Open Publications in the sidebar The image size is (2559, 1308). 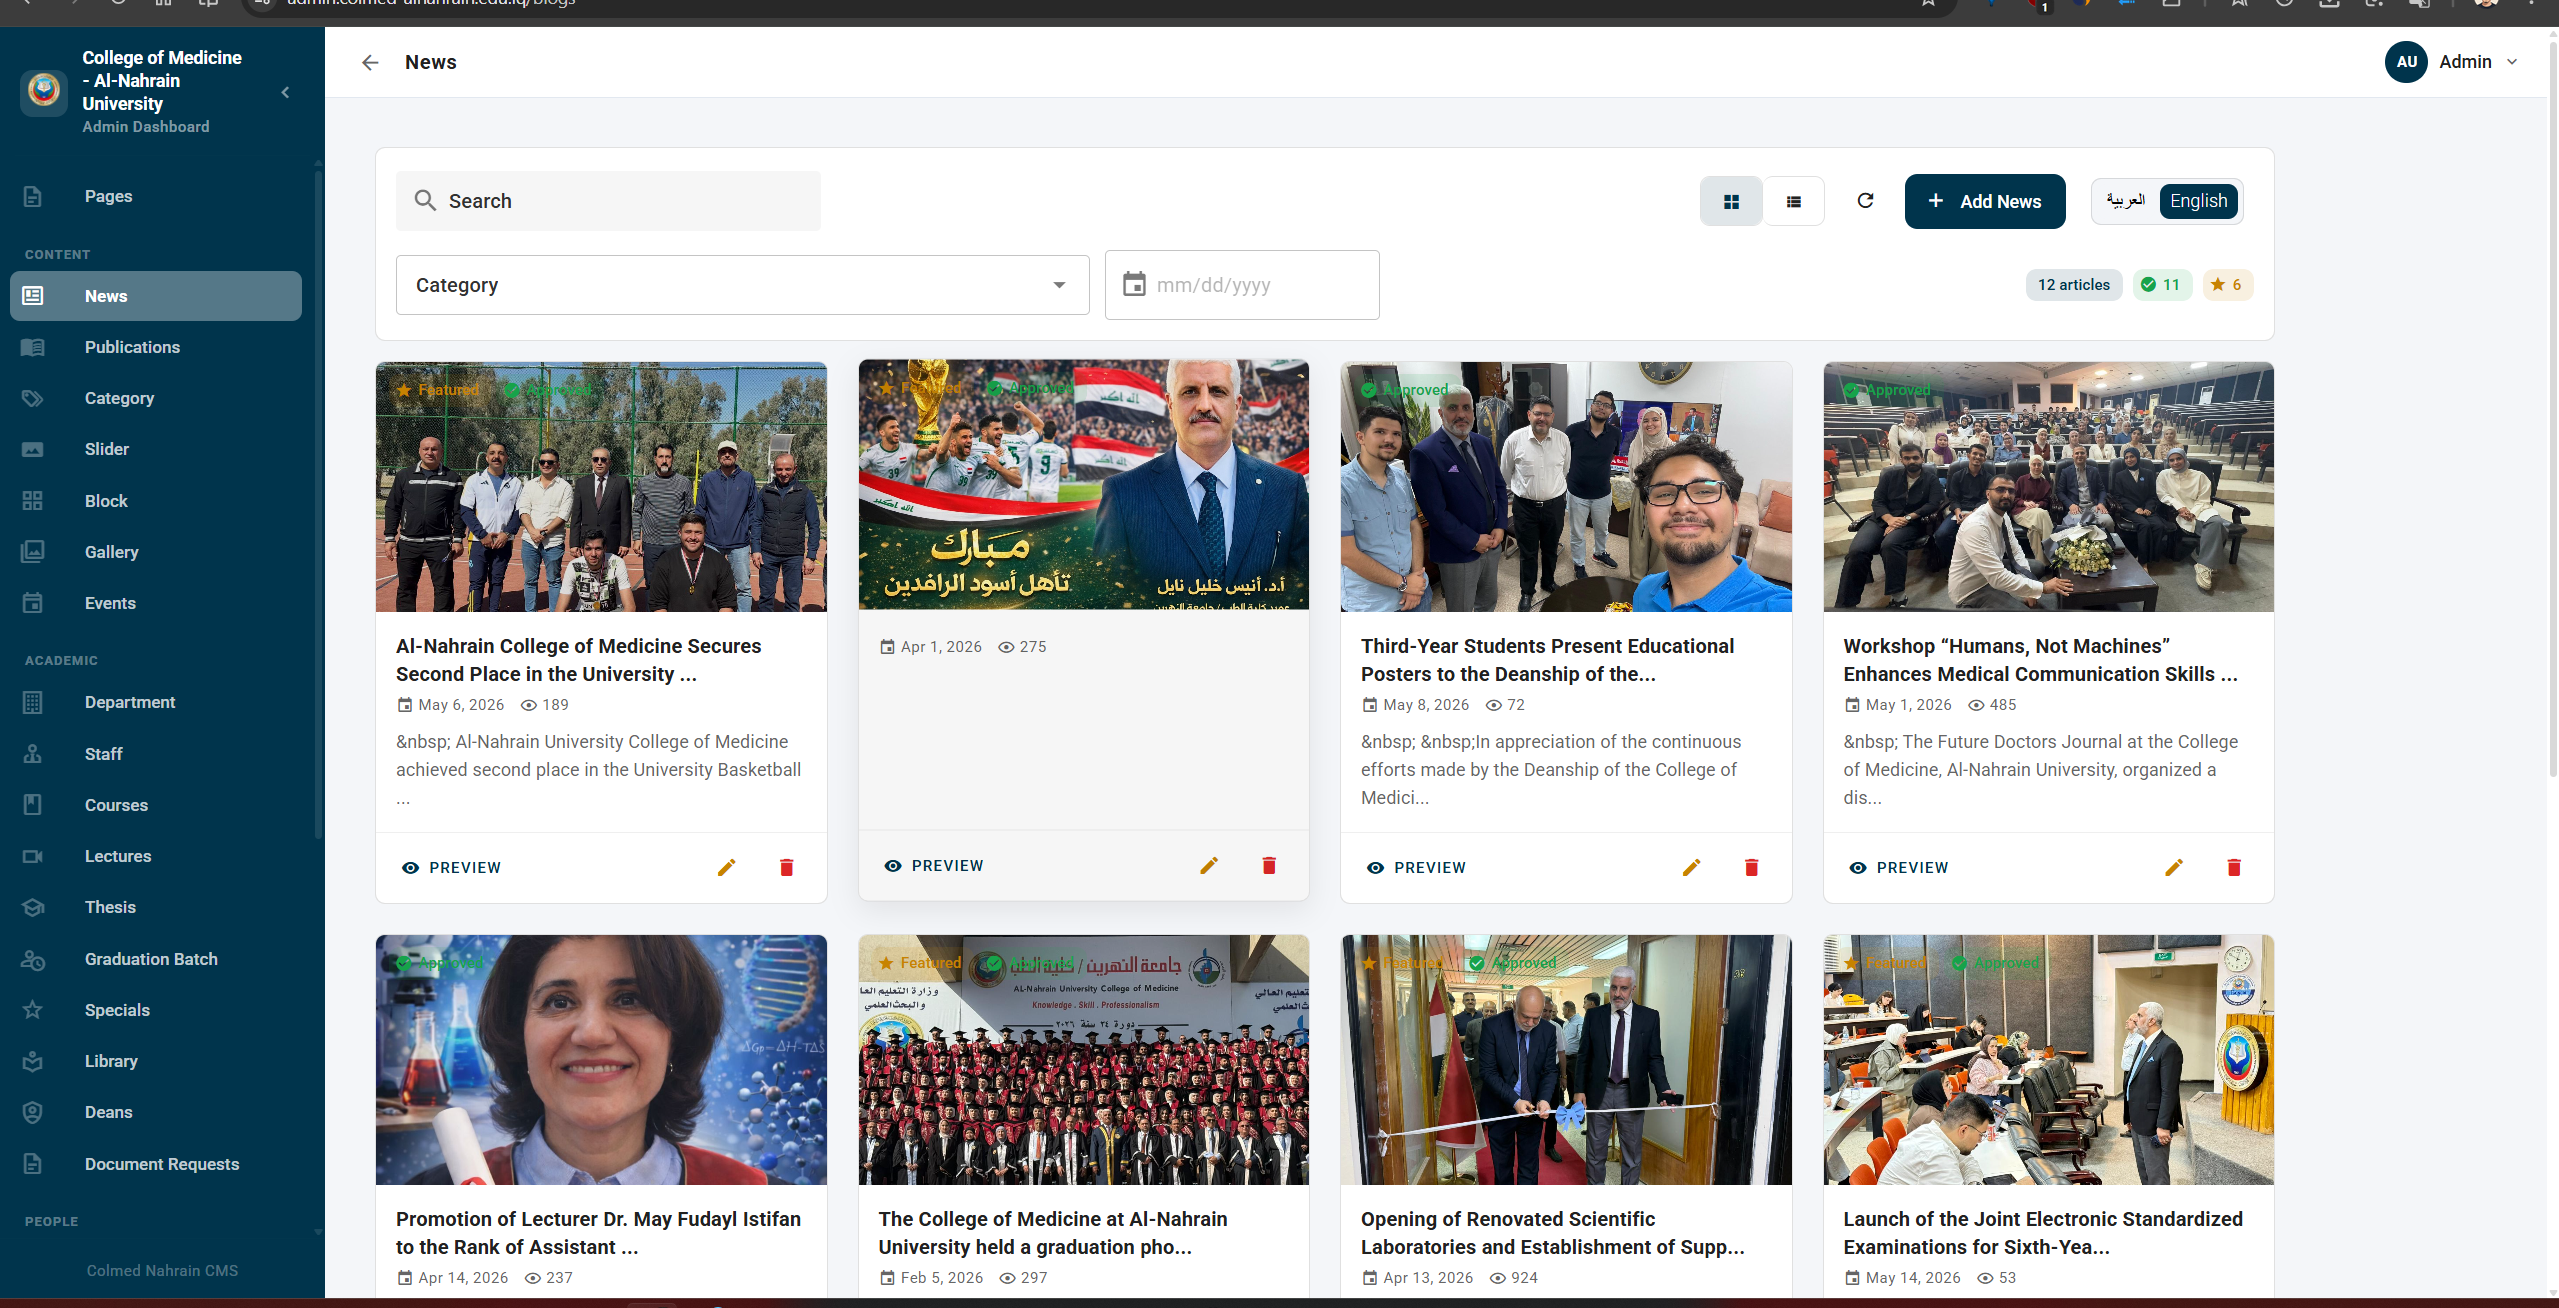tap(156, 347)
